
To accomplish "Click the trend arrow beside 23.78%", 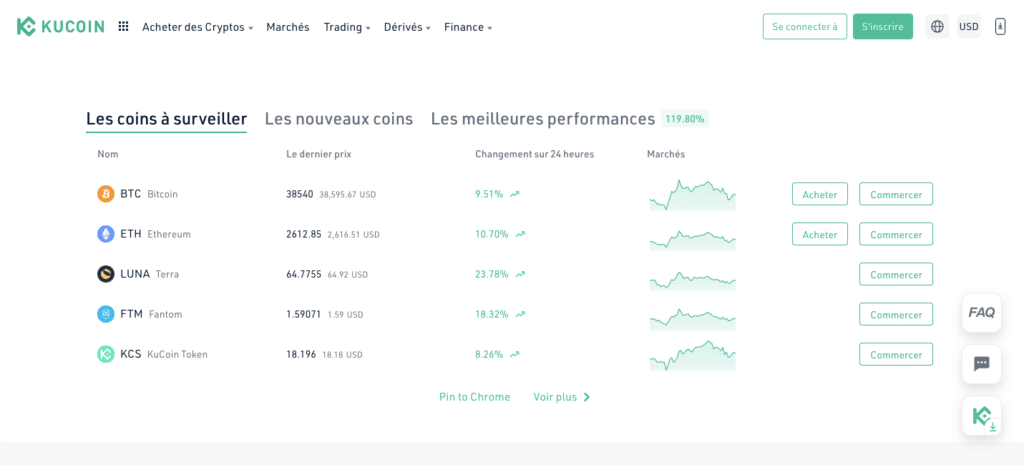I will 520,274.
